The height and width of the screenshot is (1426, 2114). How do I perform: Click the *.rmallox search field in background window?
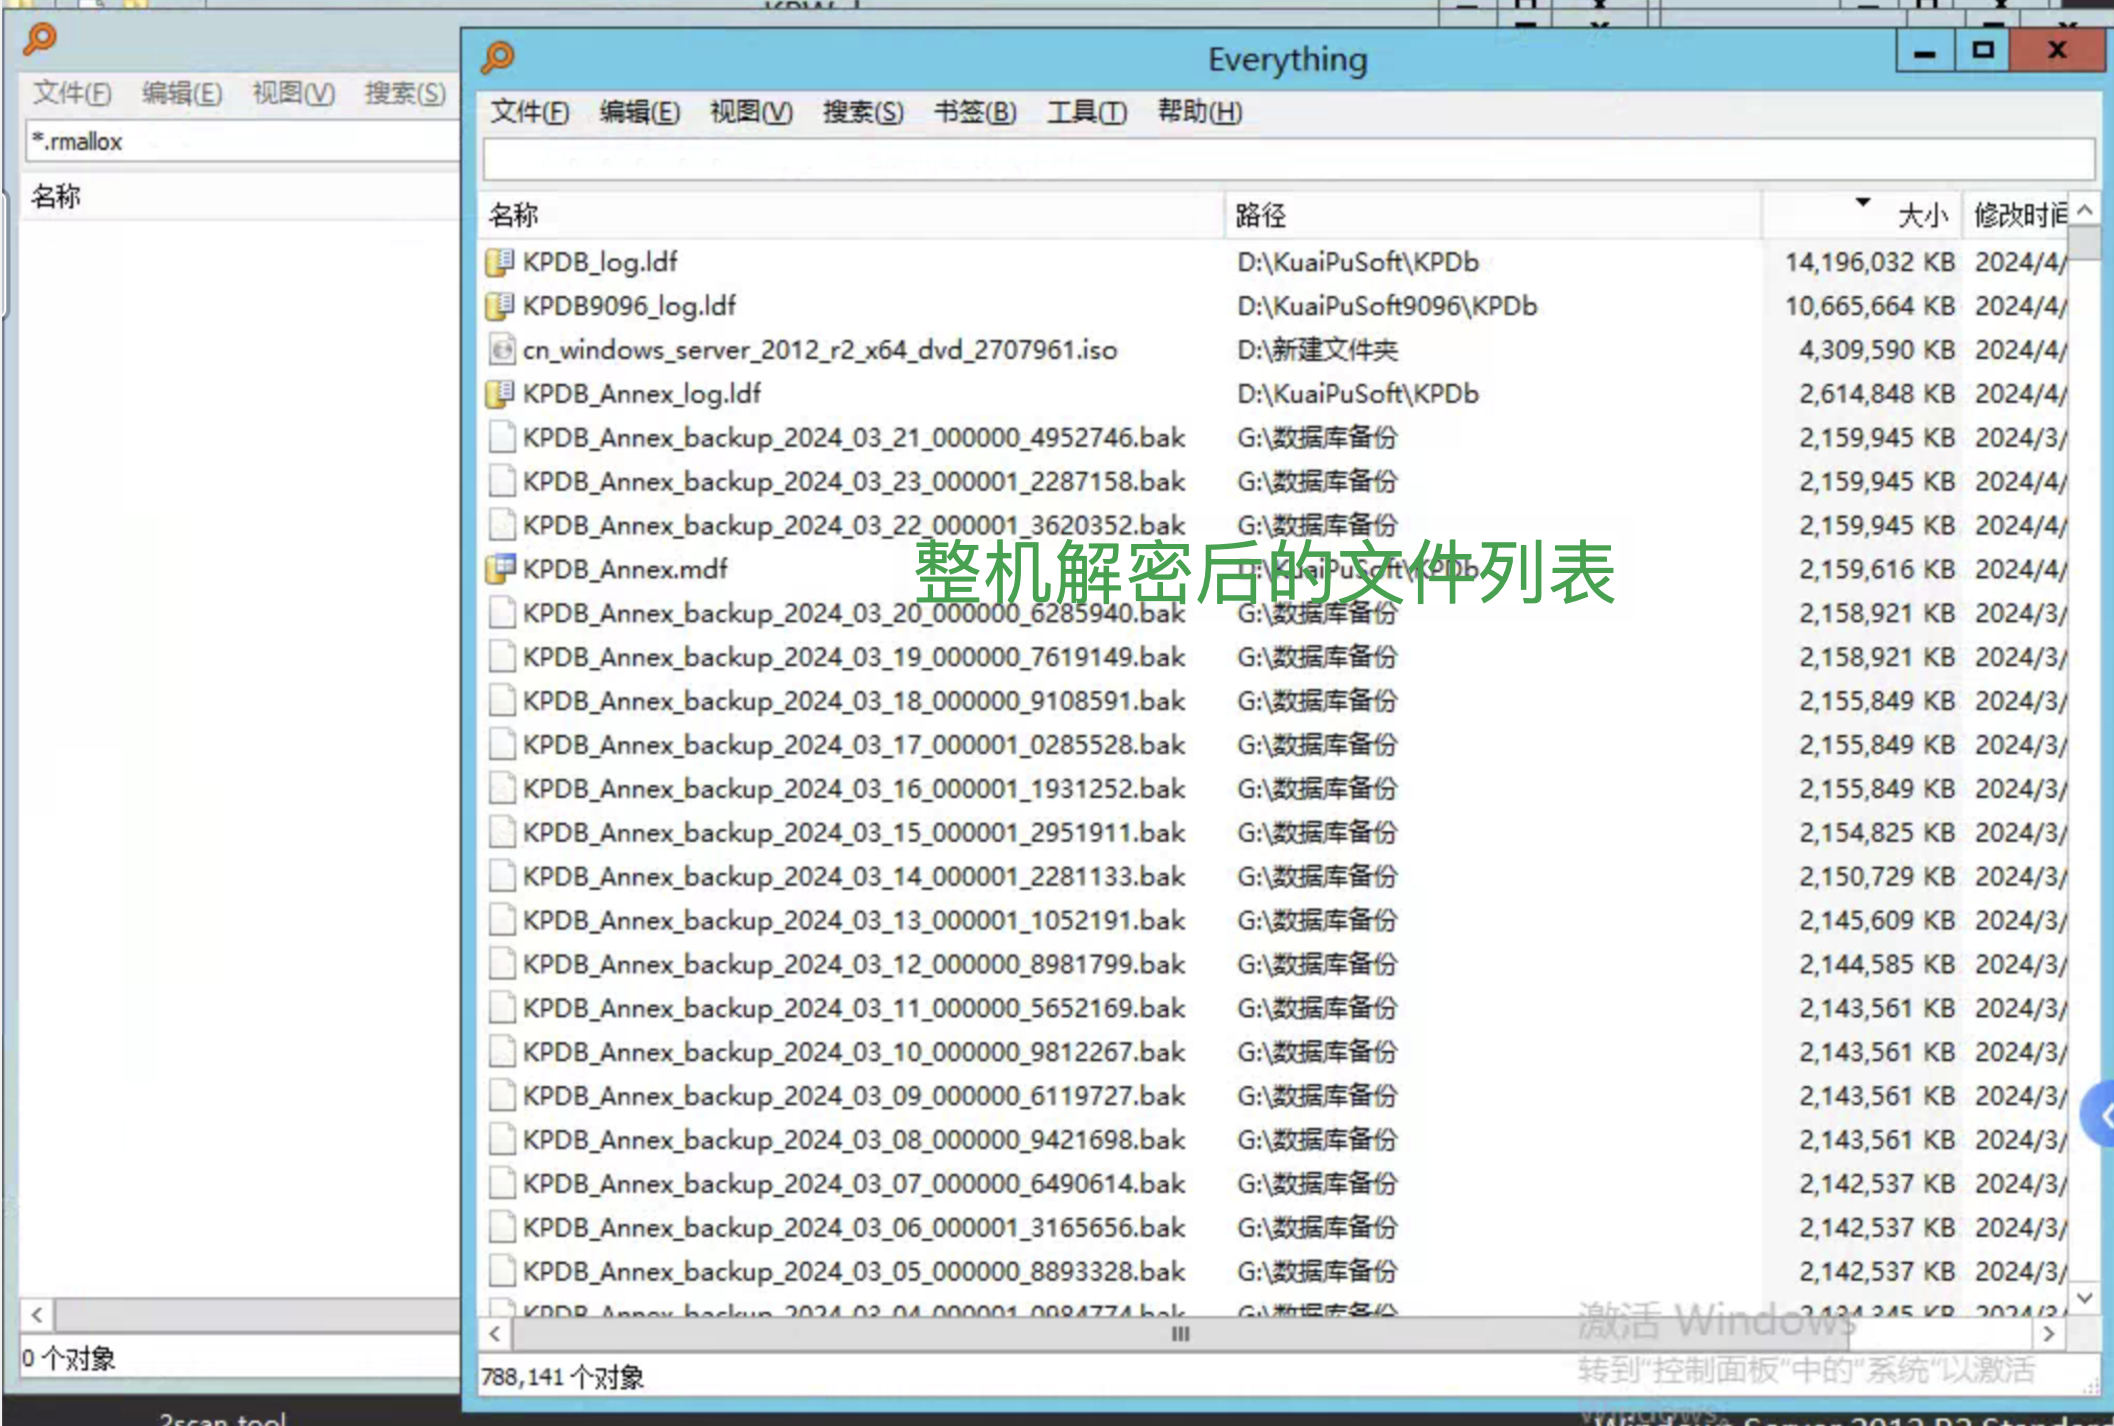click(243, 142)
